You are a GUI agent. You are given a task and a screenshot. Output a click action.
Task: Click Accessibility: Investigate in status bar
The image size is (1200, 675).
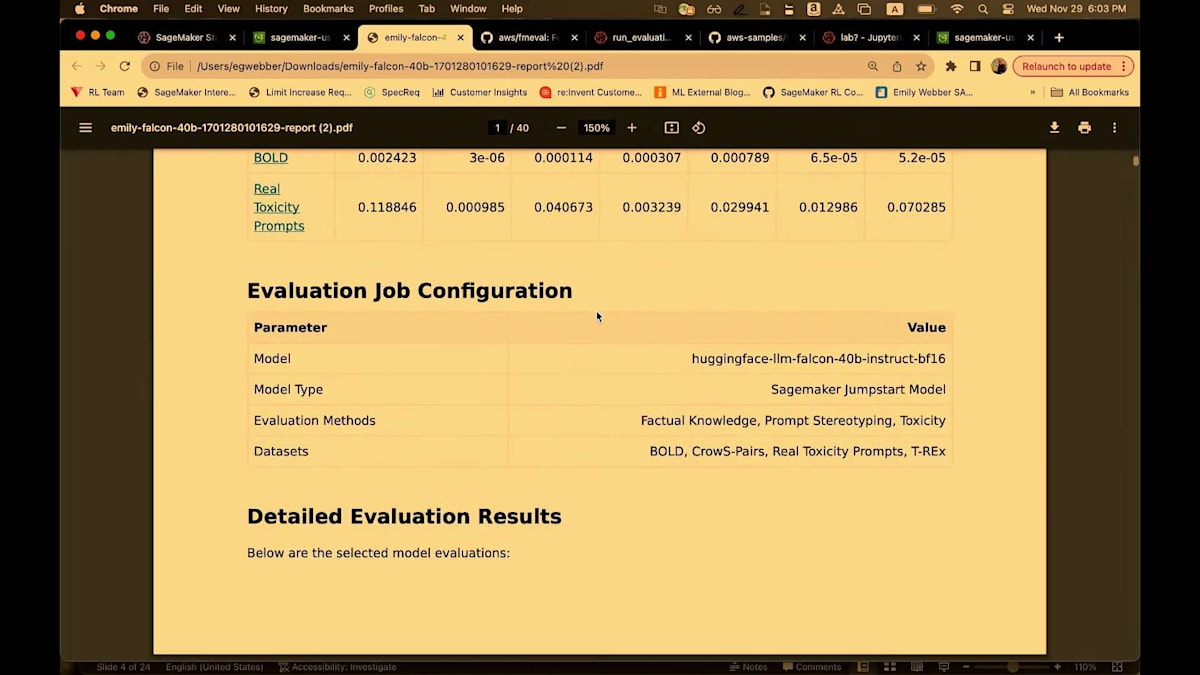click(337, 667)
